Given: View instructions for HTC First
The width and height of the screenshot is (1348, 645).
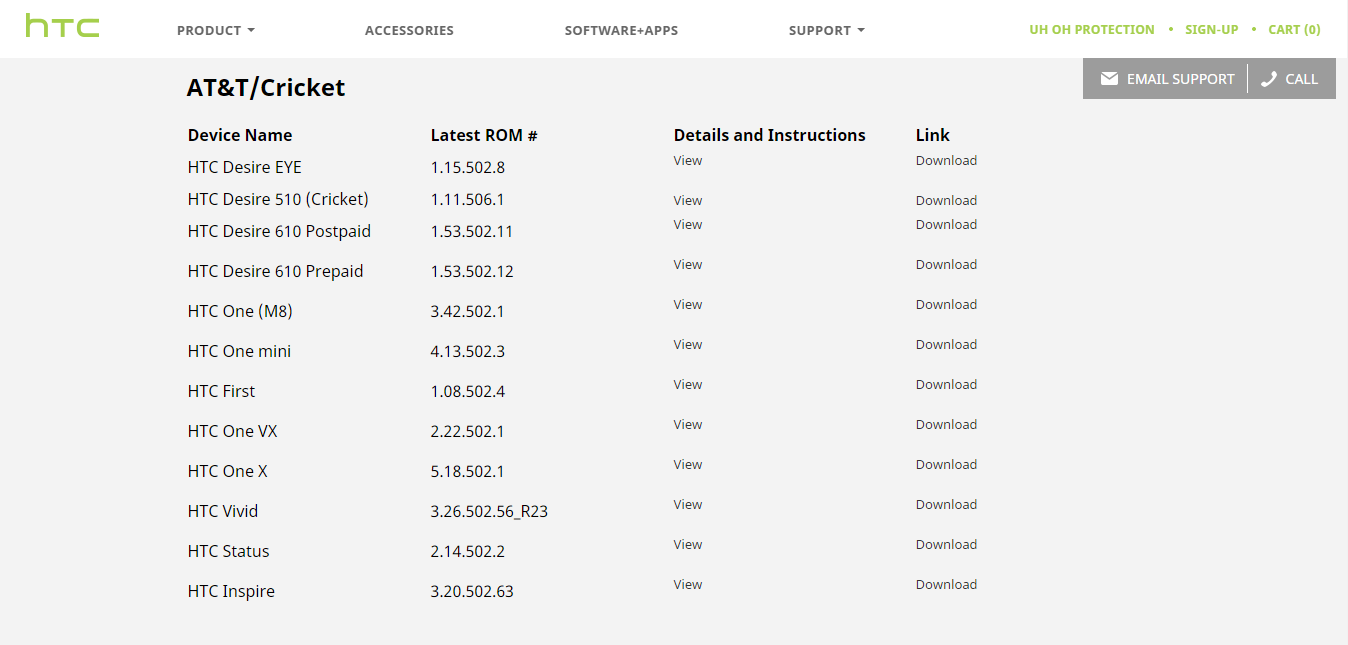Looking at the screenshot, I should [x=688, y=384].
